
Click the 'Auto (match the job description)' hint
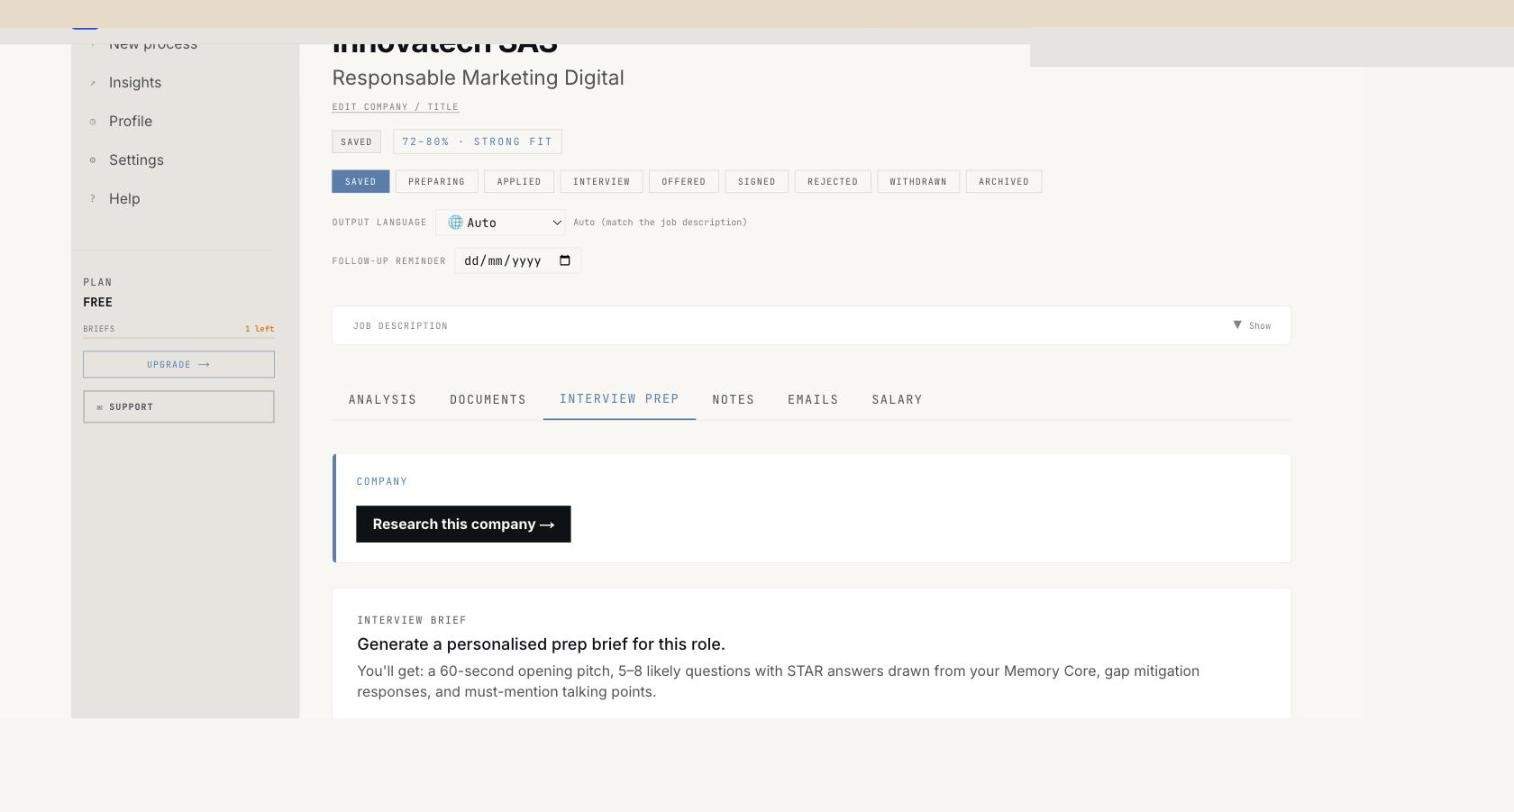pyautogui.click(x=660, y=222)
